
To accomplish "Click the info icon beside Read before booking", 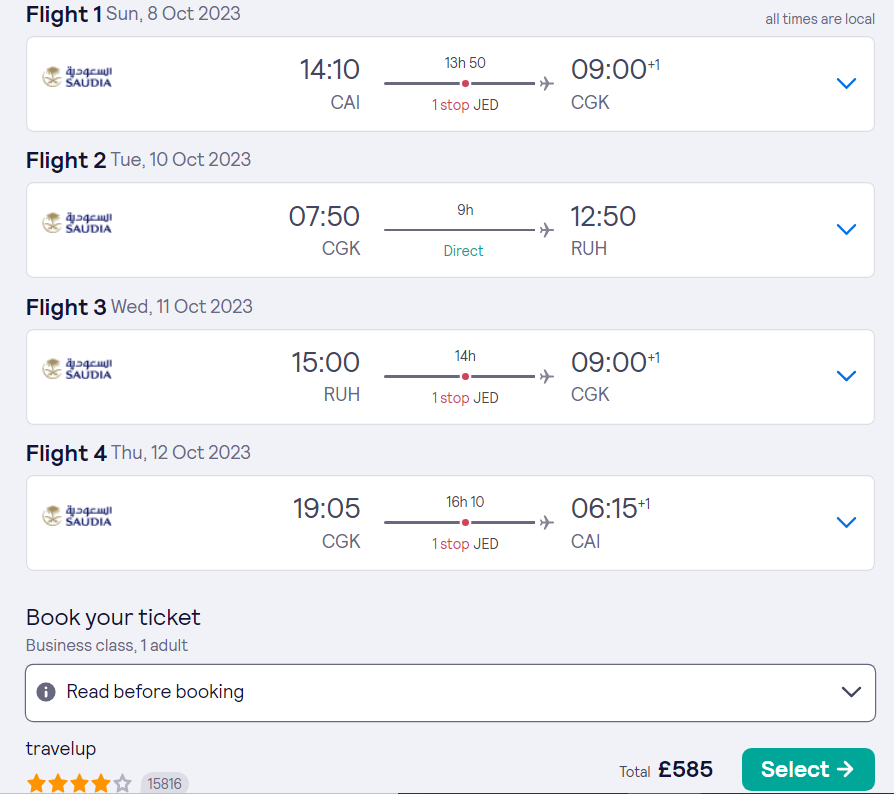I will coord(46,692).
